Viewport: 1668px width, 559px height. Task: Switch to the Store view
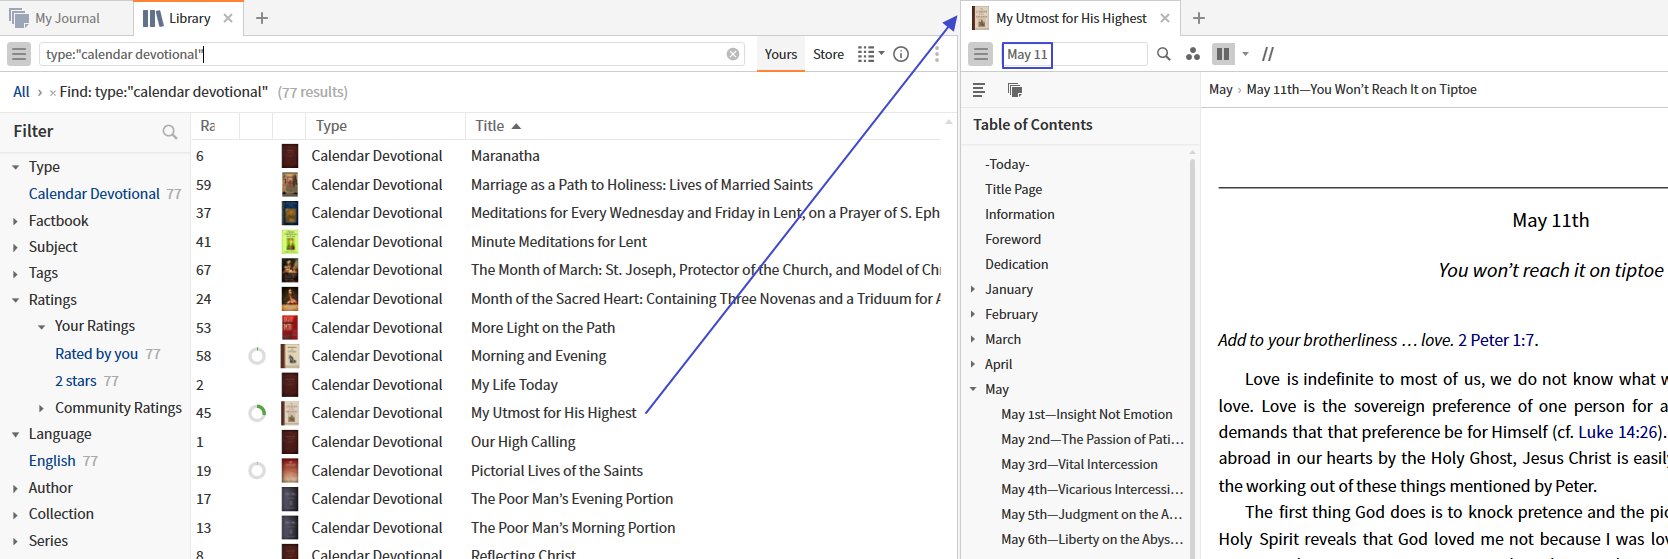click(828, 54)
